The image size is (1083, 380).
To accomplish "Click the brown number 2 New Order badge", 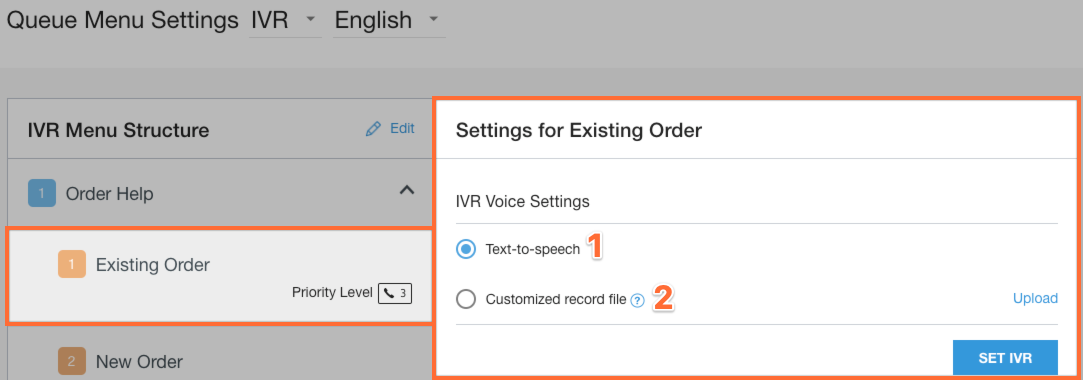I will (72, 361).
